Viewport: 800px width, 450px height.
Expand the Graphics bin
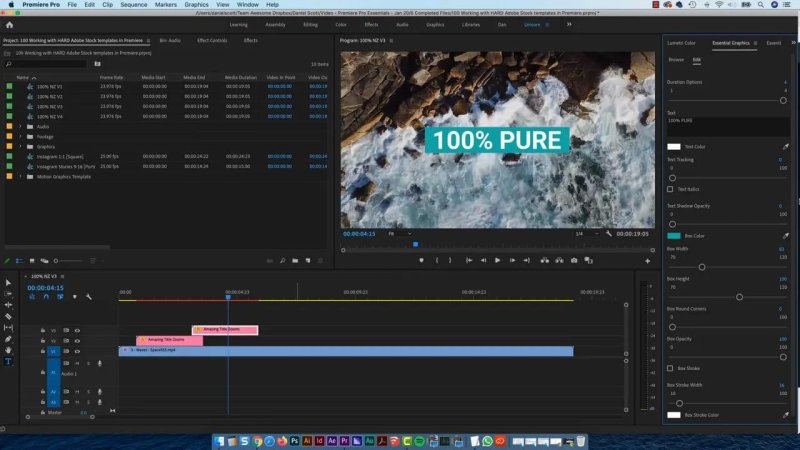[20, 146]
